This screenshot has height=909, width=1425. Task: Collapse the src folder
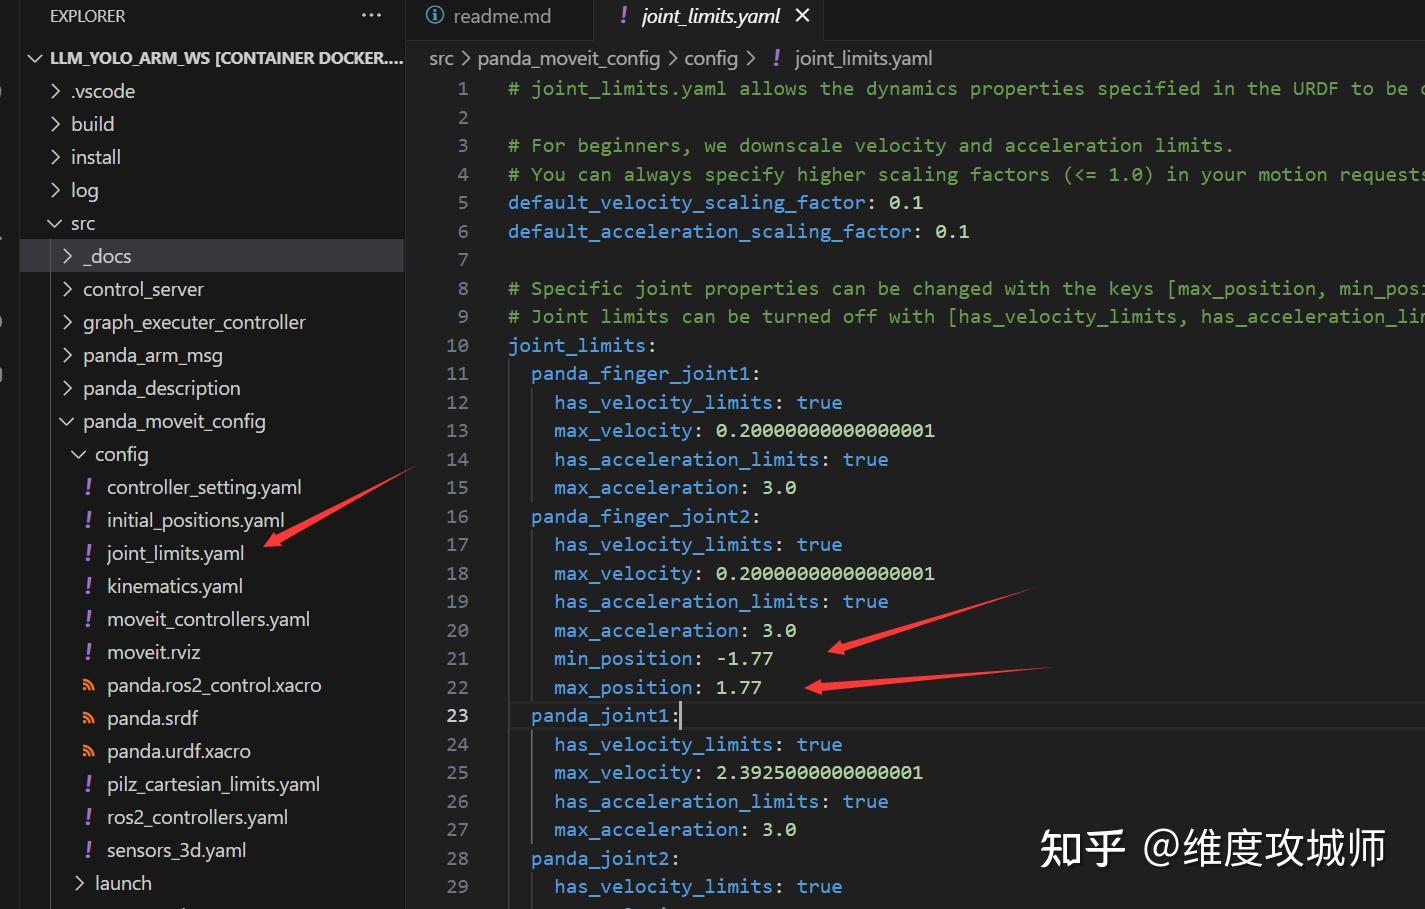point(55,222)
